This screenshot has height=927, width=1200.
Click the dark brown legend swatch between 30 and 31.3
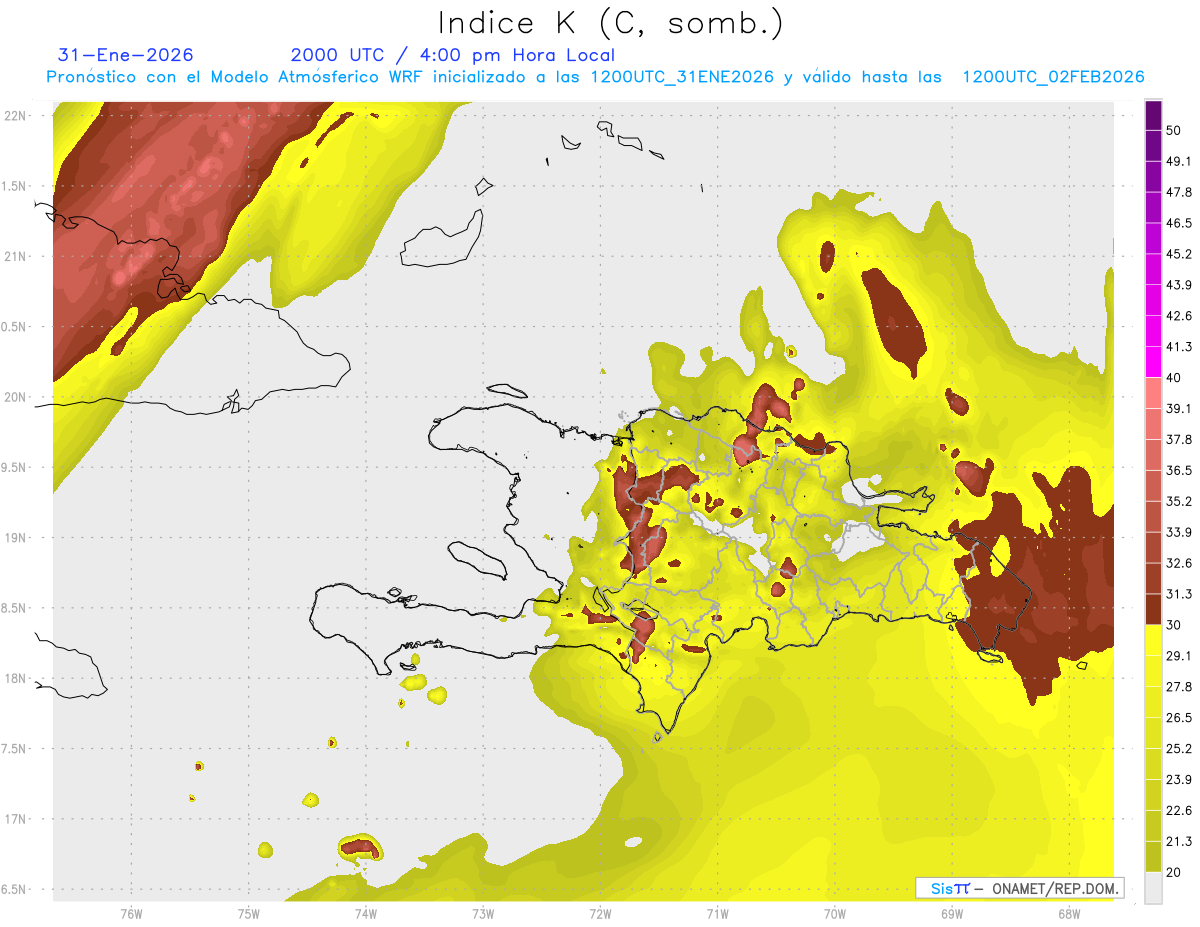pyautogui.click(x=1153, y=610)
